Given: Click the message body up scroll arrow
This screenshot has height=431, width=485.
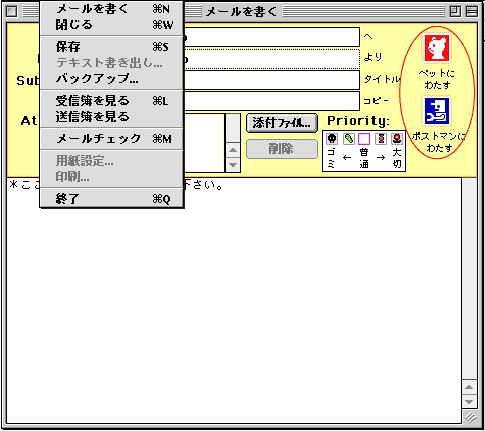Looking at the screenshot, I should coord(469,387).
